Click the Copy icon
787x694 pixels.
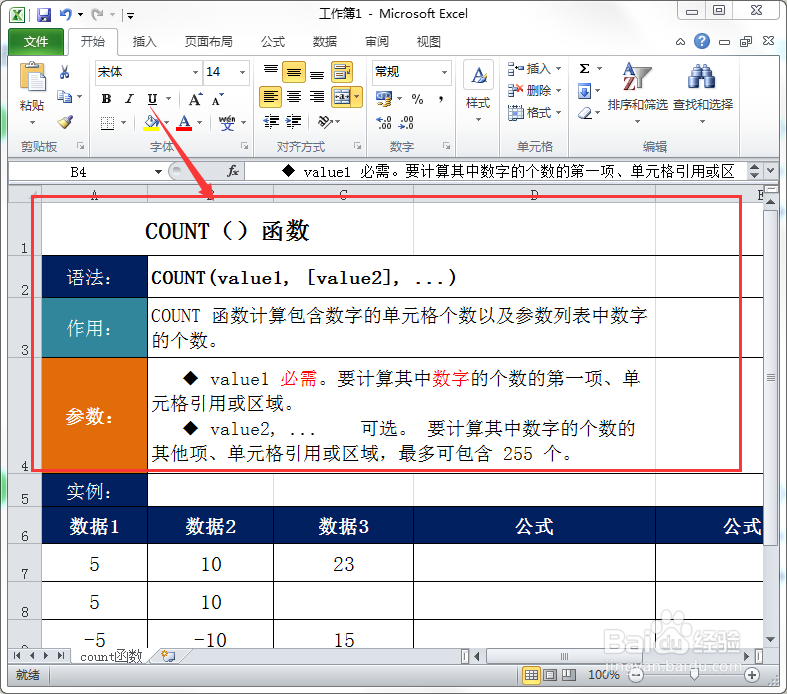[x=64, y=96]
